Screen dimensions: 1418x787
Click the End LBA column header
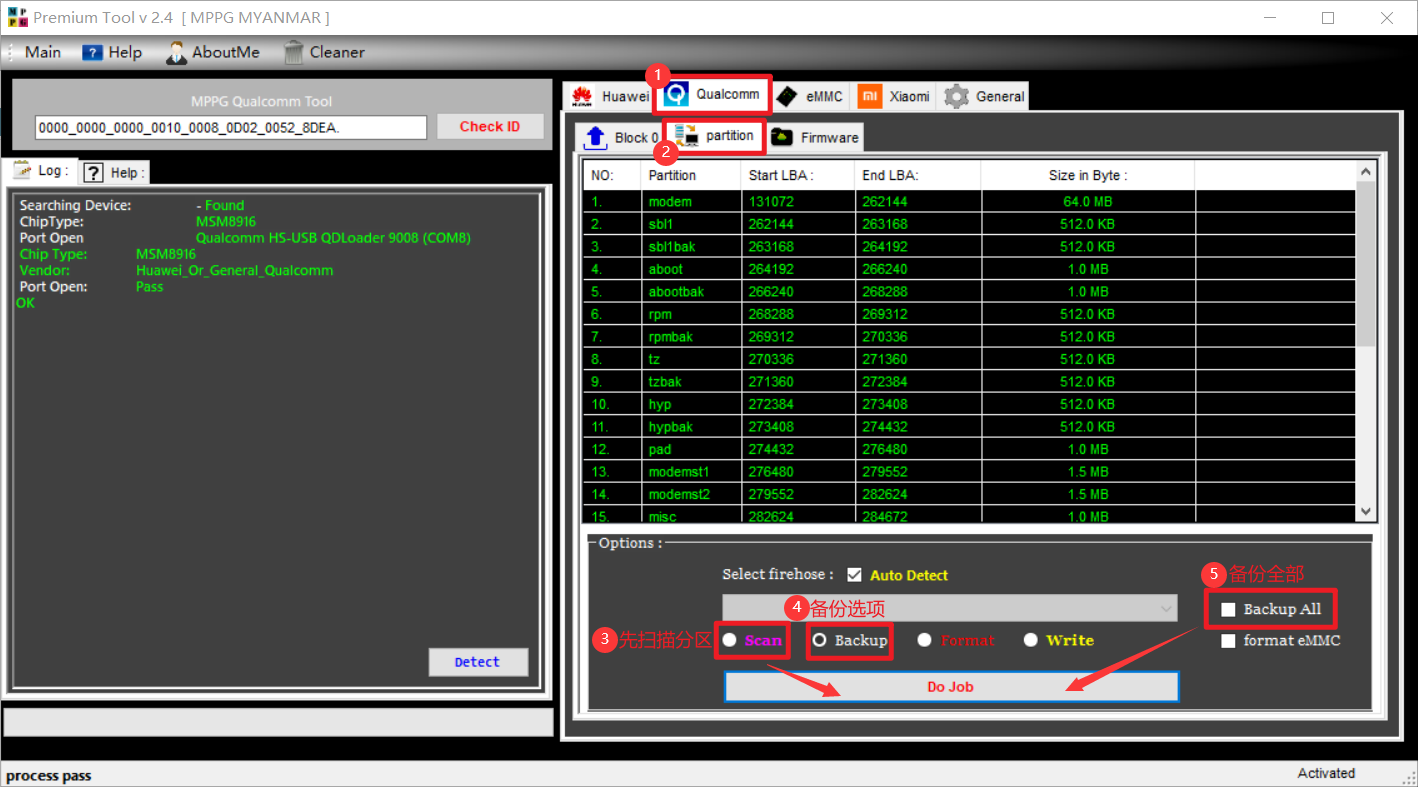[917, 175]
